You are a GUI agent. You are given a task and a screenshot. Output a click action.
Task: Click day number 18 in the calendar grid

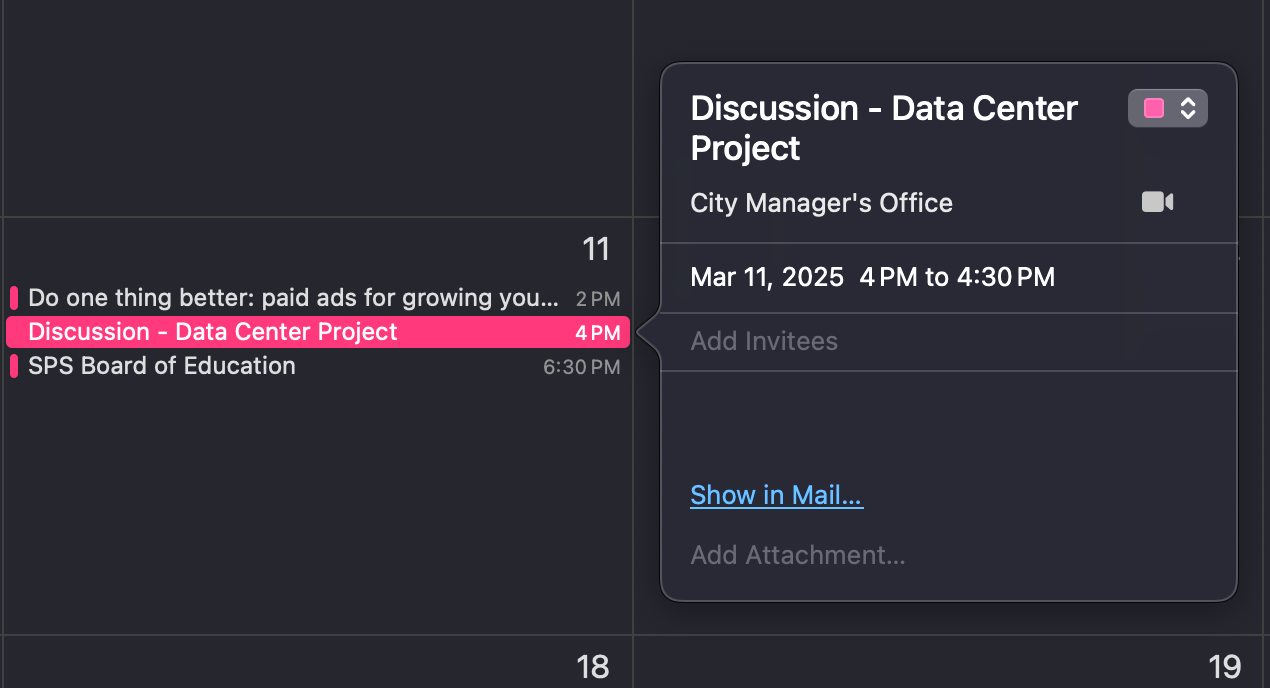click(592, 666)
